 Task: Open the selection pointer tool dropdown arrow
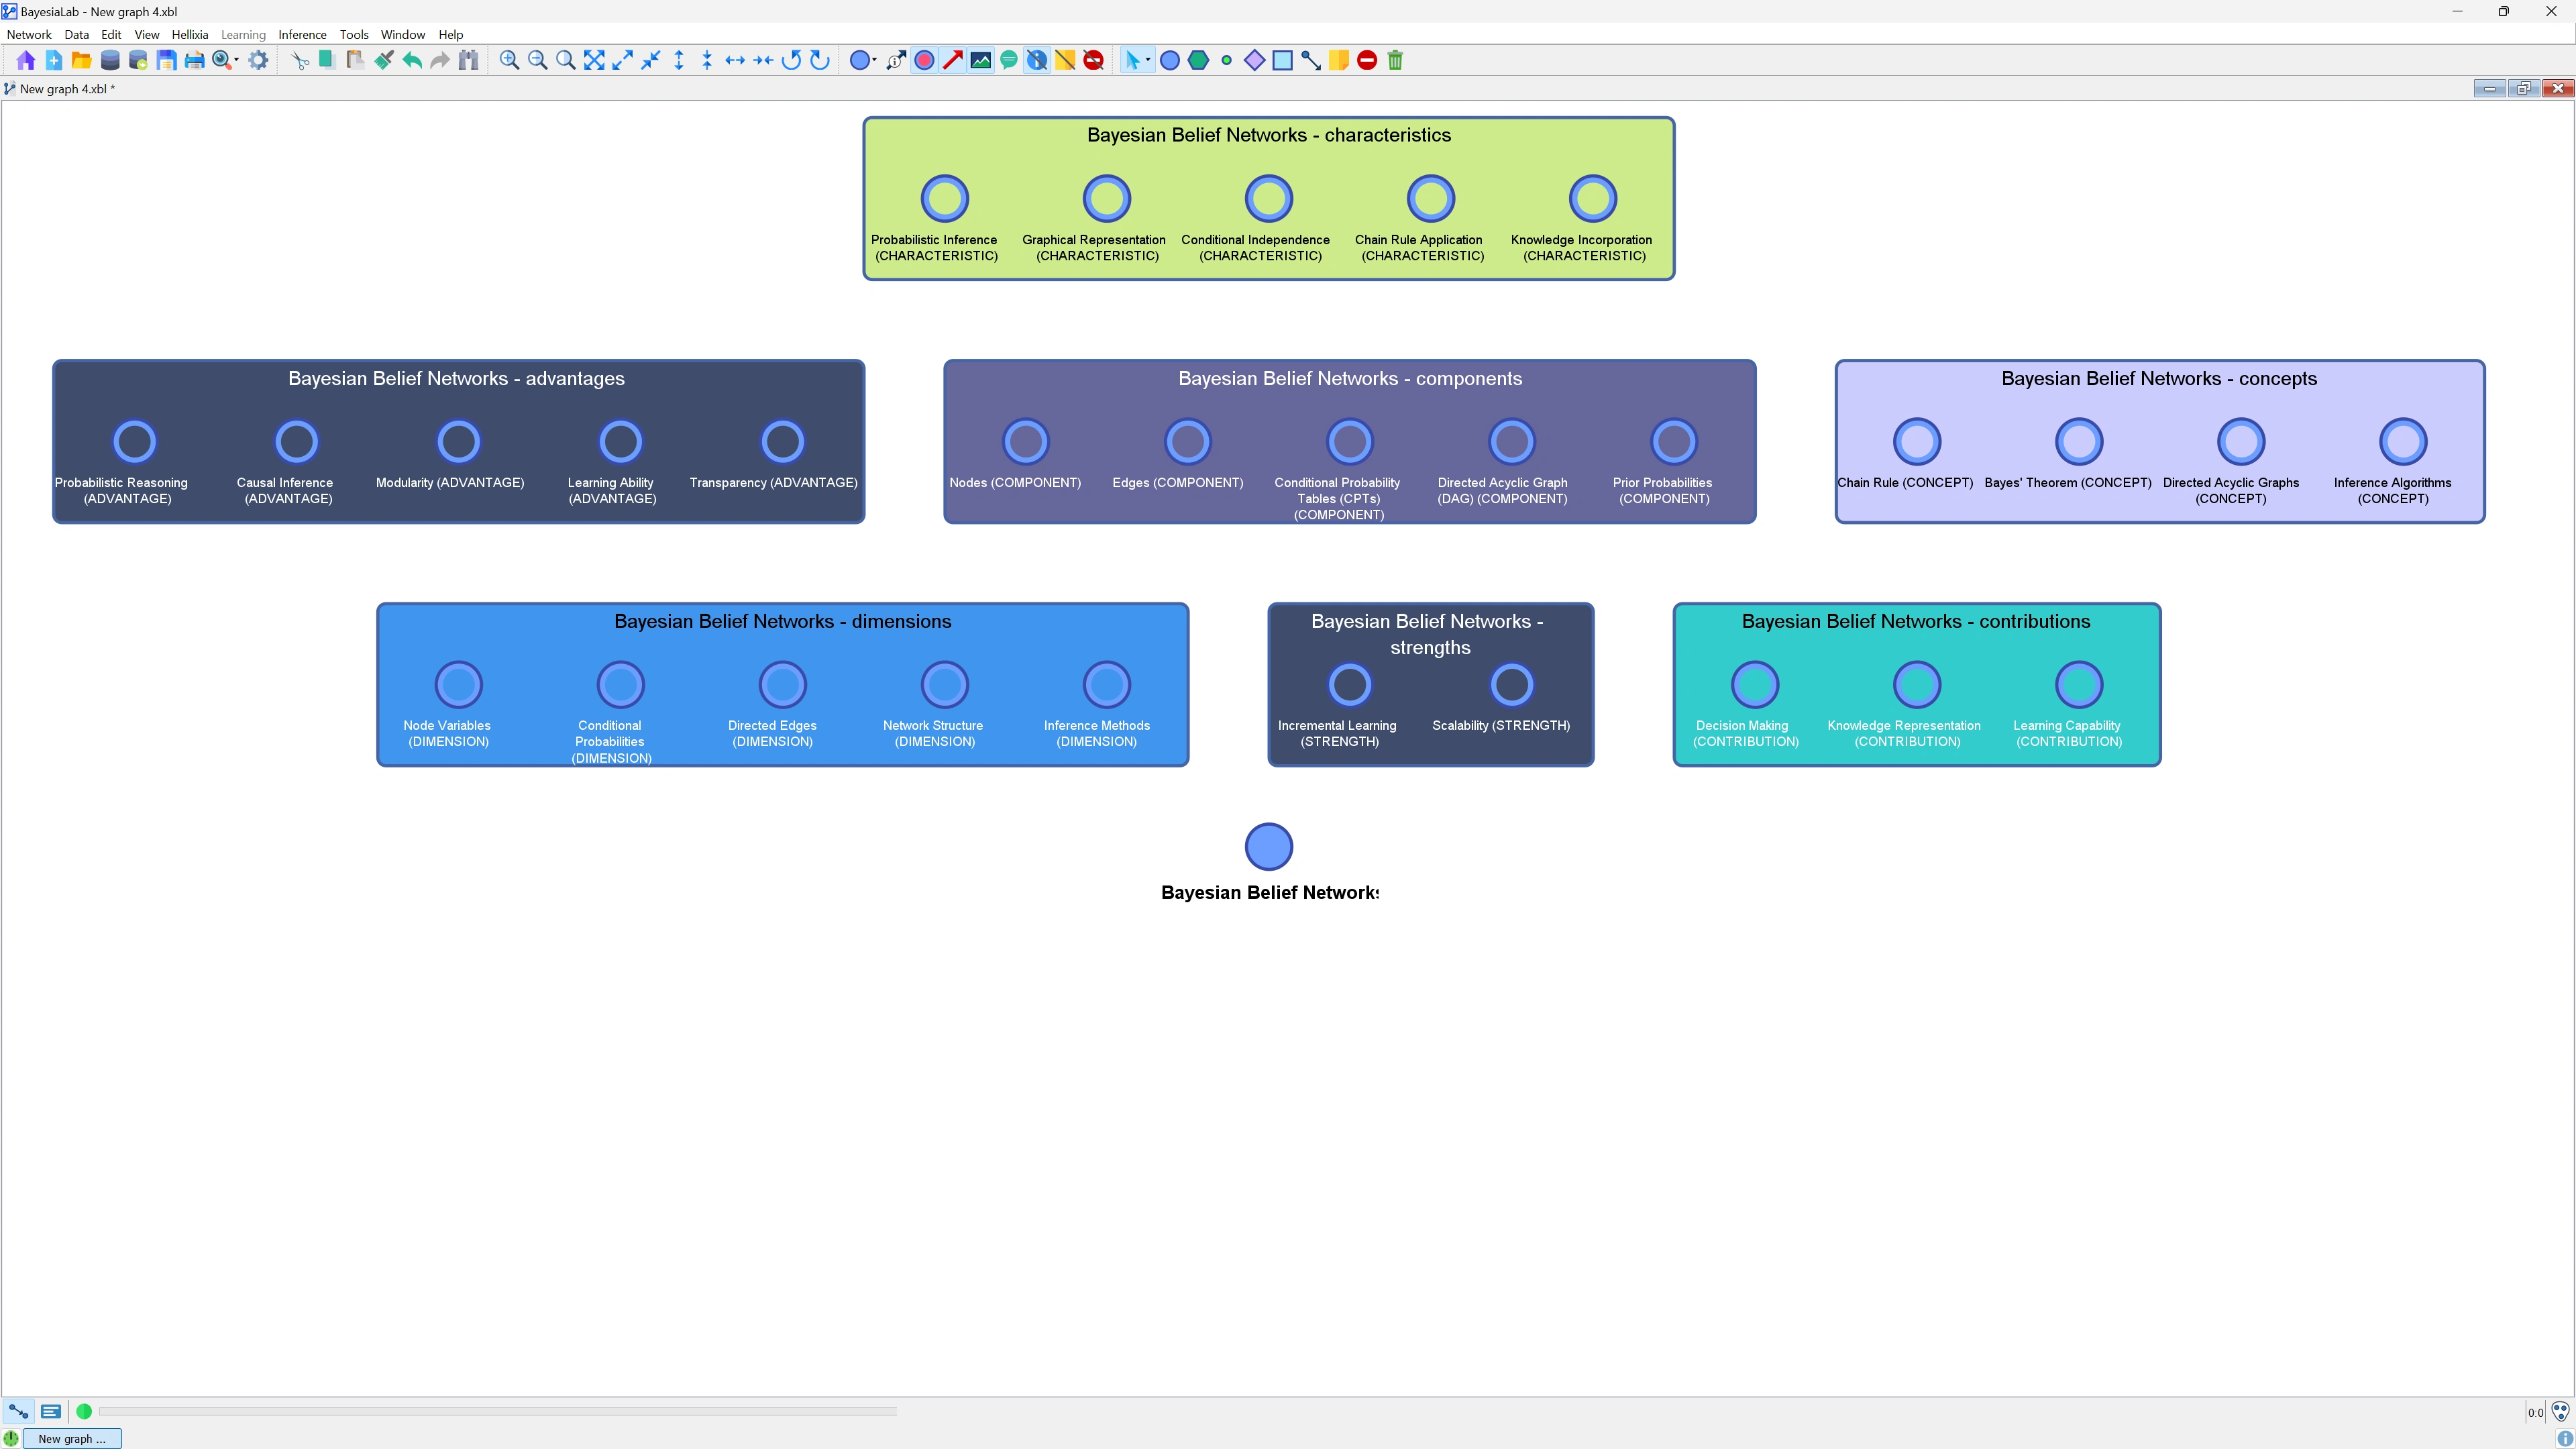coord(1148,60)
